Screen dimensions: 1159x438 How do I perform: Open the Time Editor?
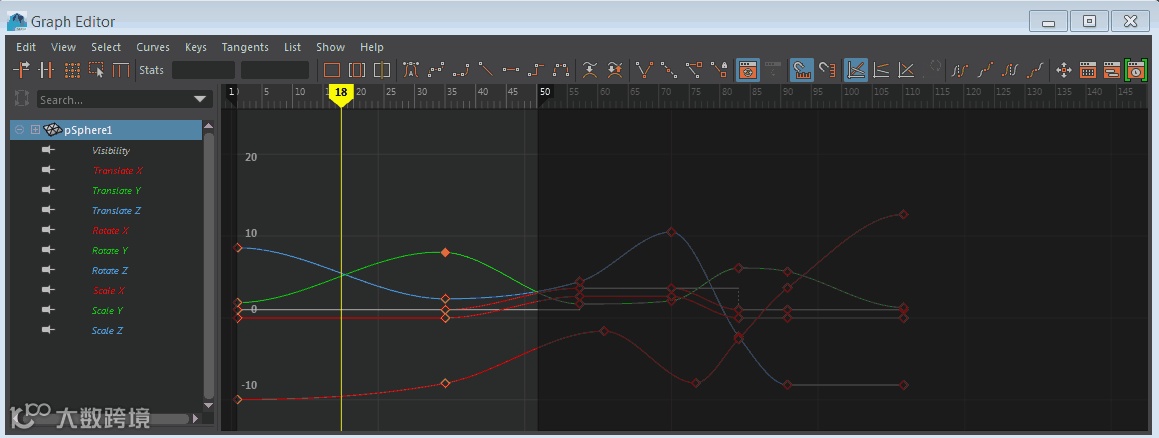(1136, 70)
